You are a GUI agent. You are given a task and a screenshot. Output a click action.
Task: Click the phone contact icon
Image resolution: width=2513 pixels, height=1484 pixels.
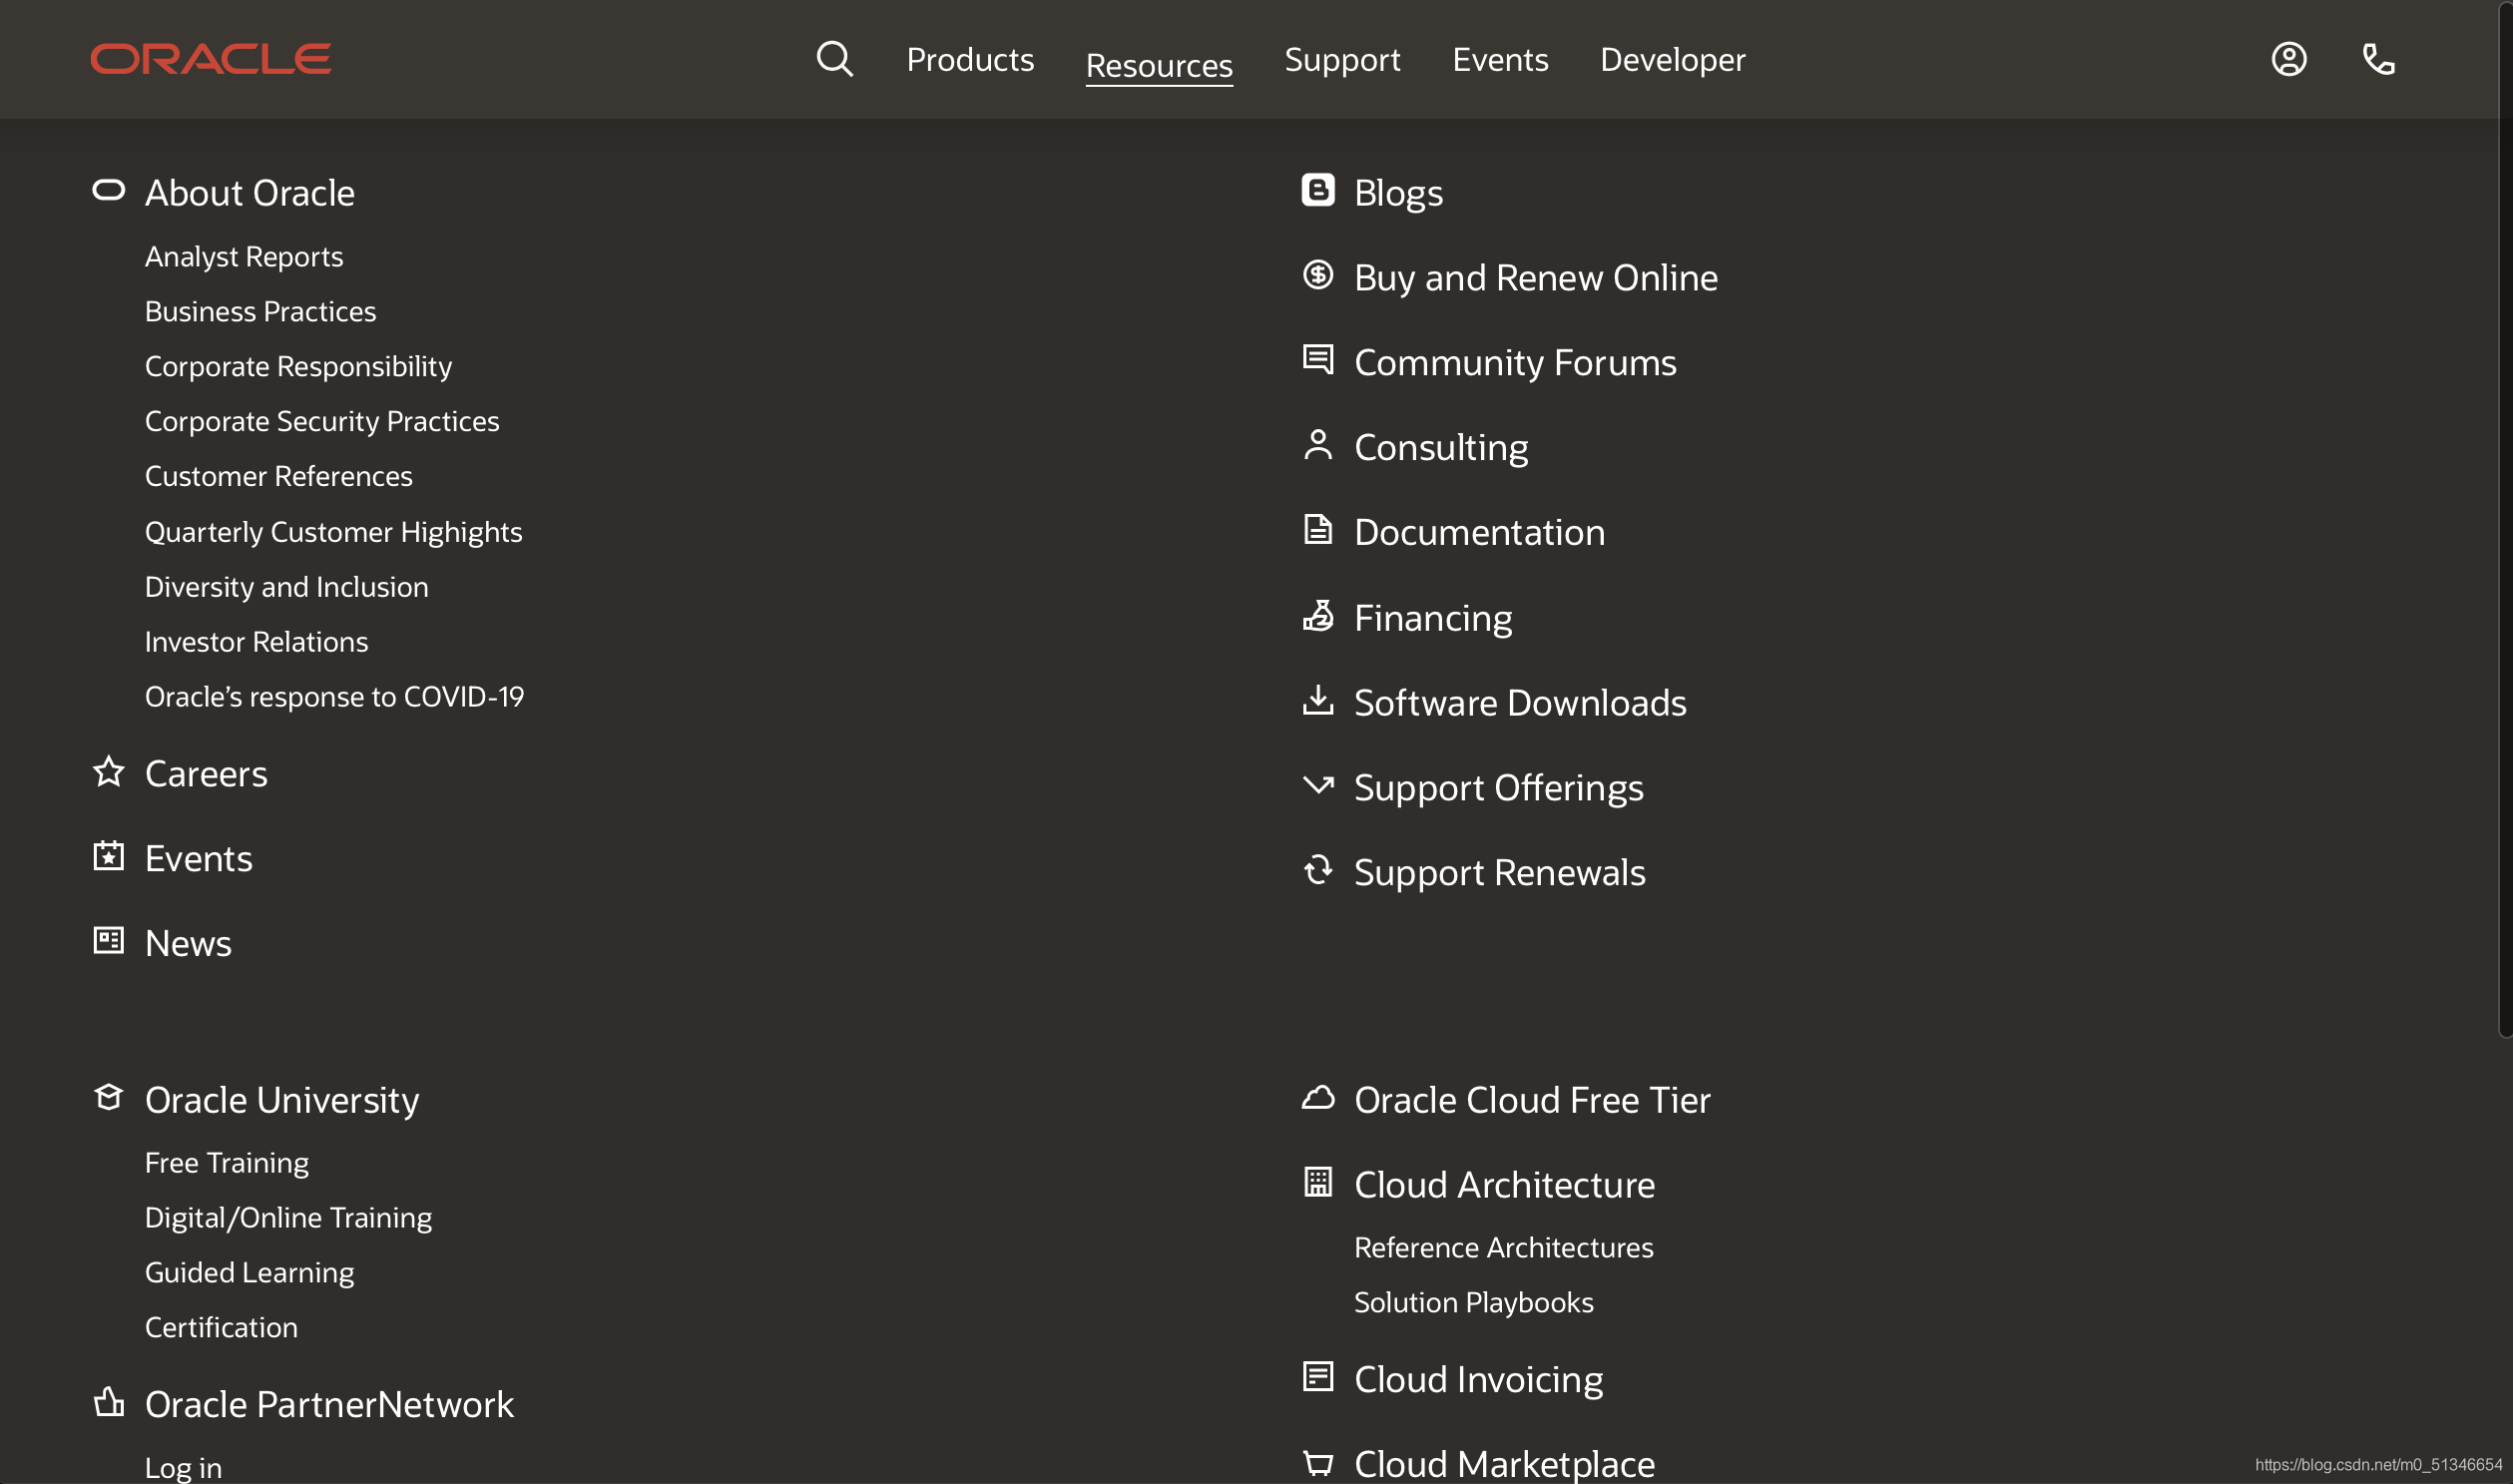tap(2378, 59)
